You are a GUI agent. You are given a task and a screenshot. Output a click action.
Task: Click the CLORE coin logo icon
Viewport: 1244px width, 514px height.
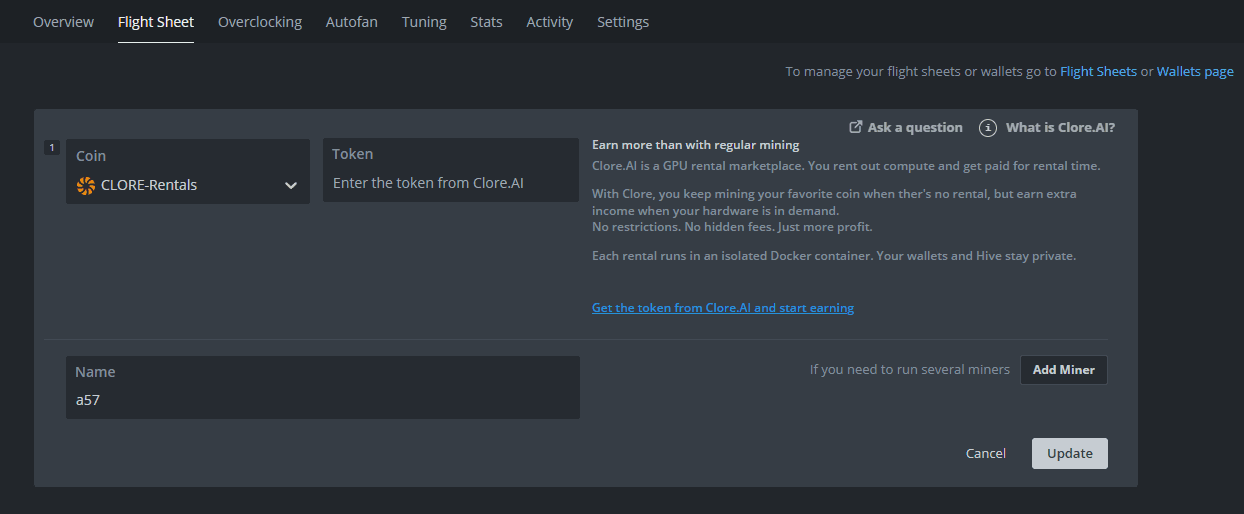click(86, 185)
